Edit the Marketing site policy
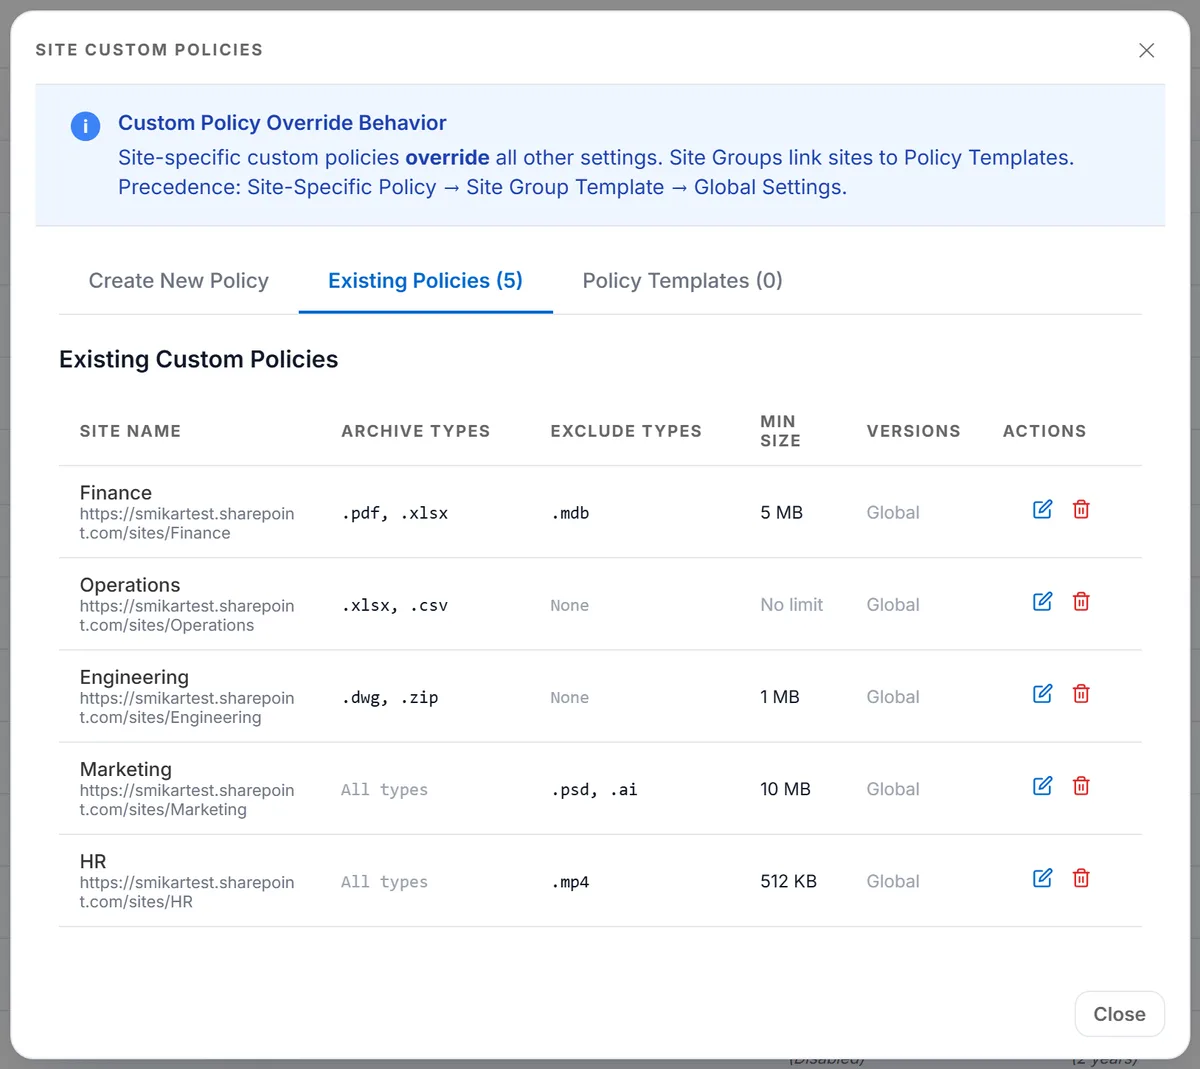Screen dimensions: 1200x1069 (x=1042, y=785)
